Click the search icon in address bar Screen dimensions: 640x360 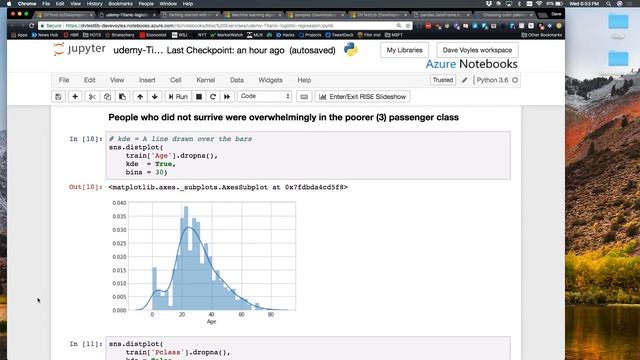pyautogui.click(x=399, y=26)
